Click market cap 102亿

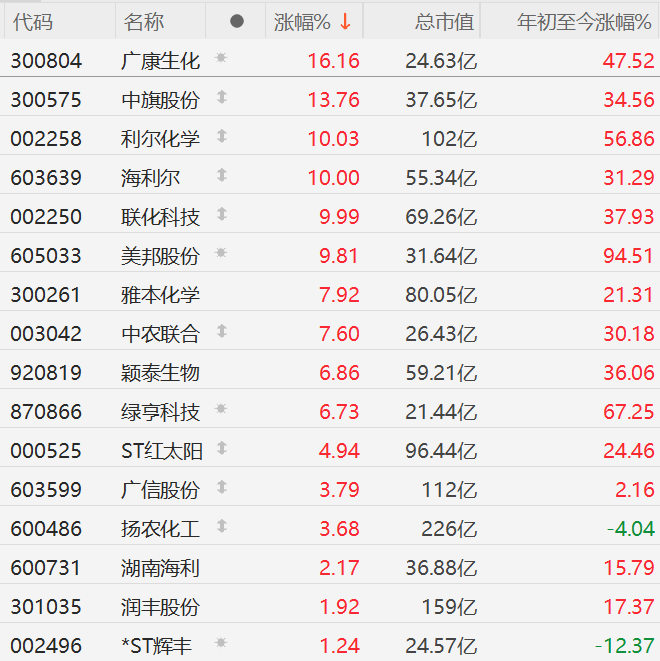[449, 139]
